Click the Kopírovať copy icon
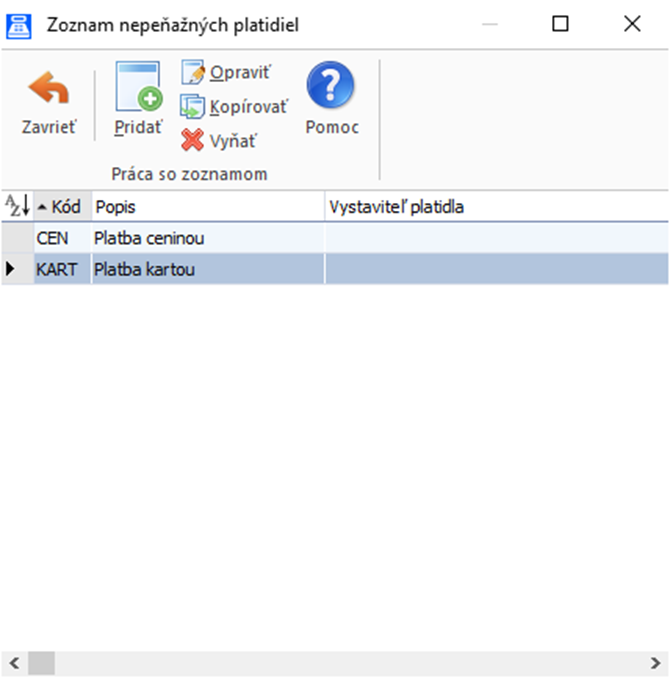This screenshot has width=670, height=678. tap(193, 106)
